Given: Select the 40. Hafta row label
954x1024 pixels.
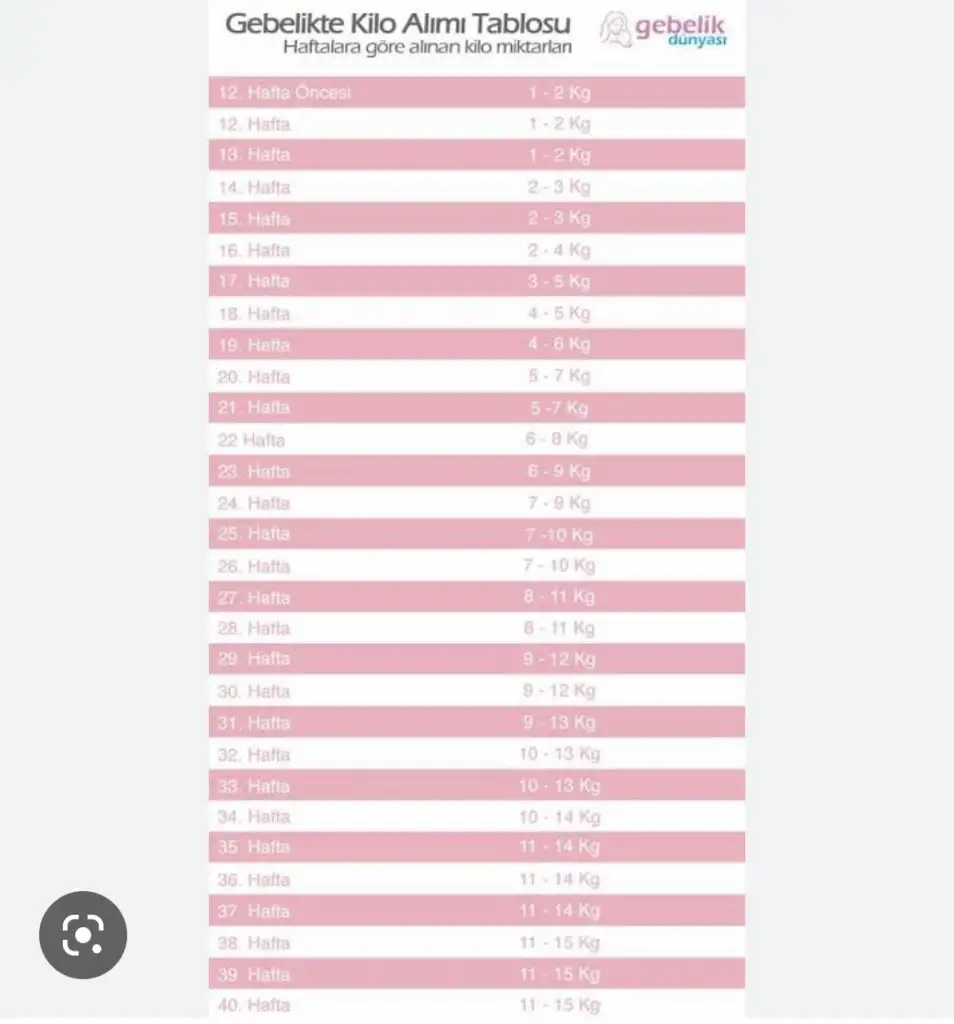Looking at the screenshot, I should pos(254,1005).
